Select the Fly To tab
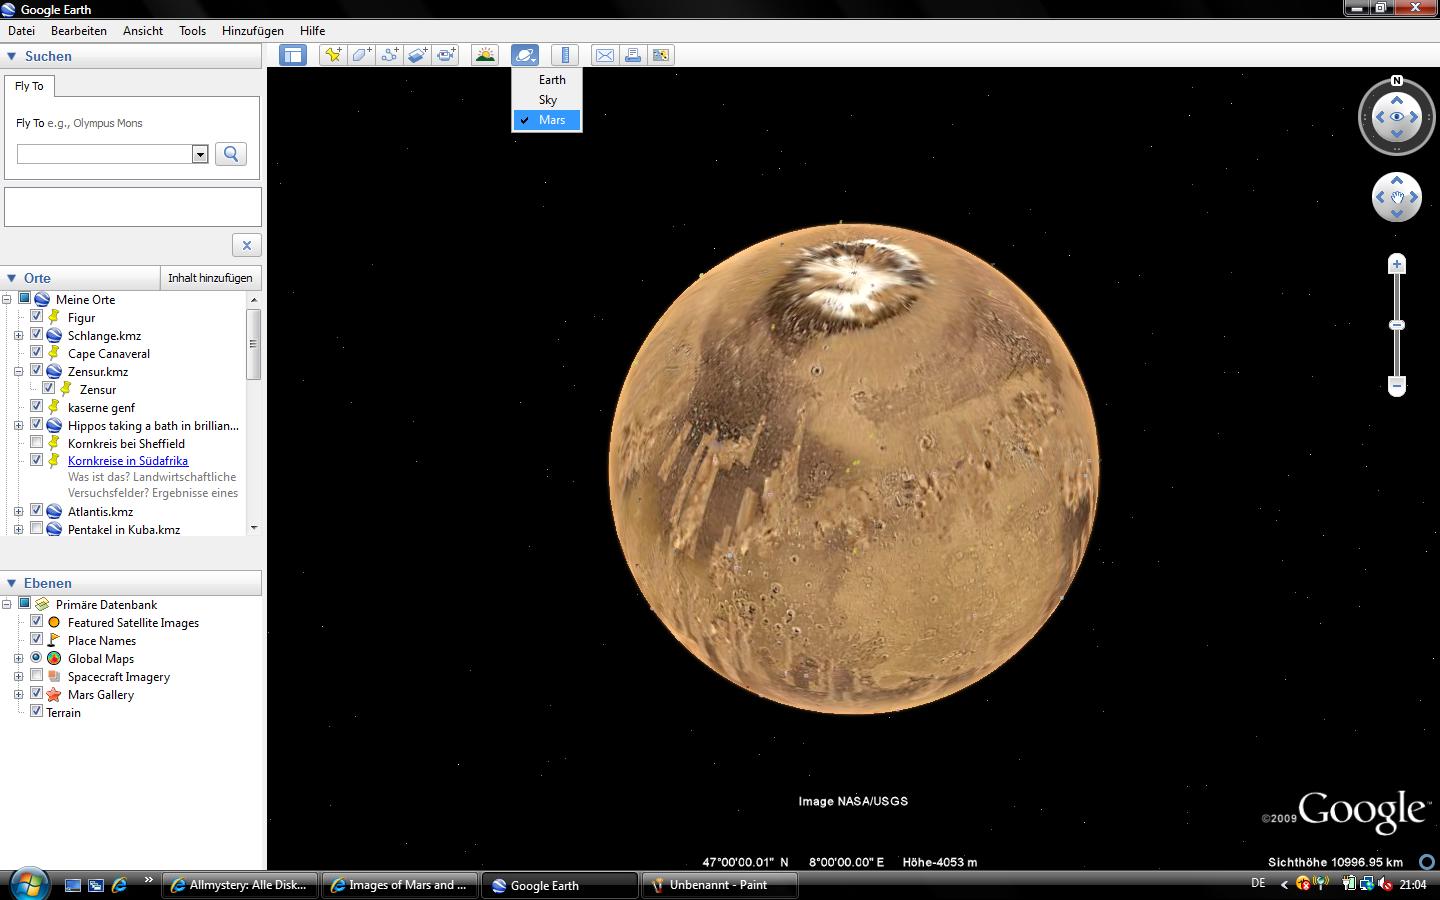 (29, 86)
